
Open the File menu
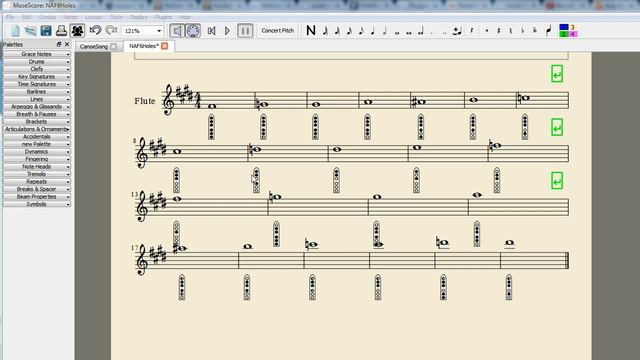point(10,17)
